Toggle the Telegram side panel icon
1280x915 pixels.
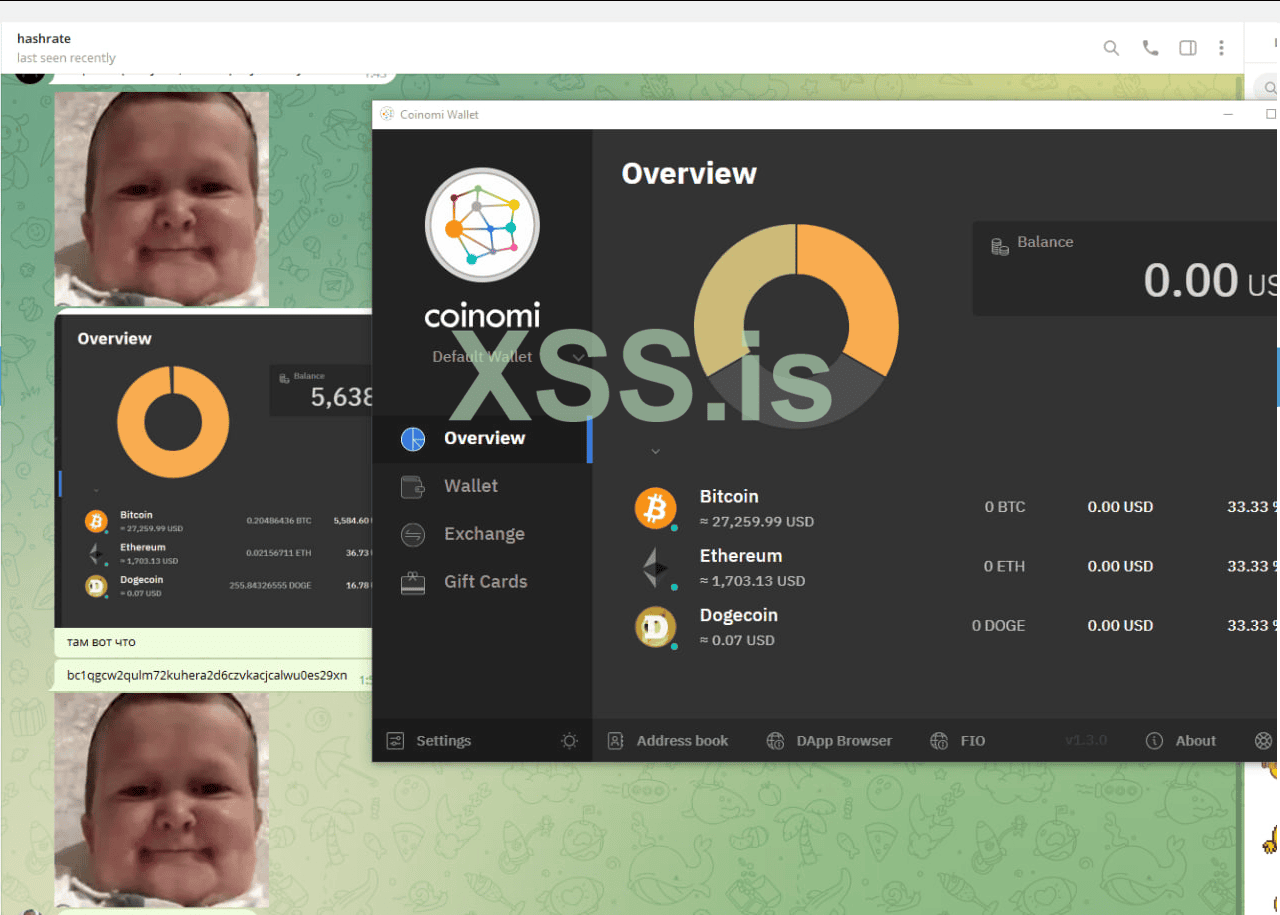1188,48
